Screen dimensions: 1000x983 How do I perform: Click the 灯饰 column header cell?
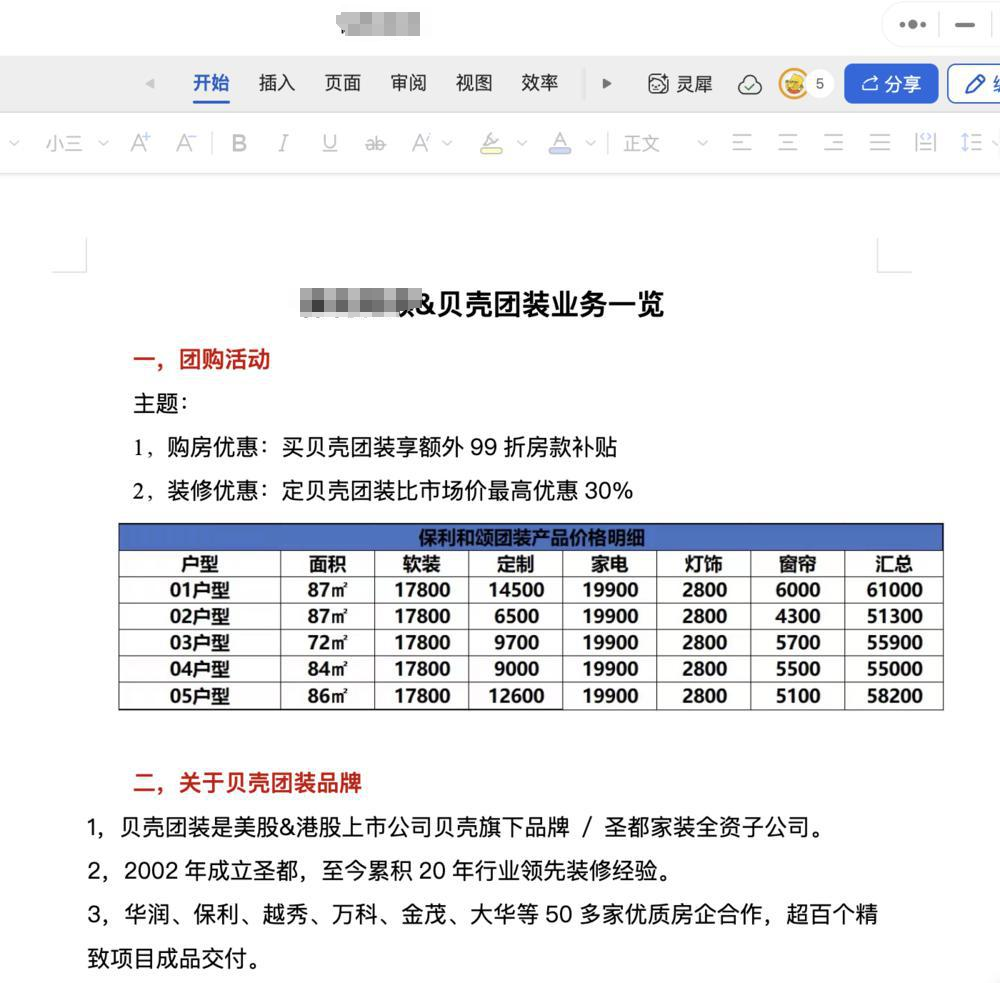click(x=703, y=564)
